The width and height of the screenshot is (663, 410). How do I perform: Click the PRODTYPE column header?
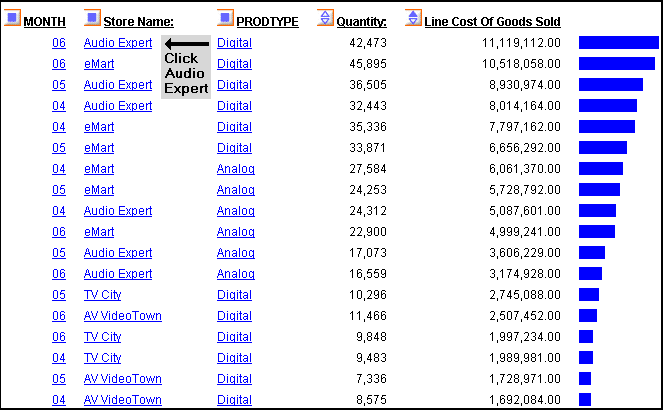[x=267, y=22]
